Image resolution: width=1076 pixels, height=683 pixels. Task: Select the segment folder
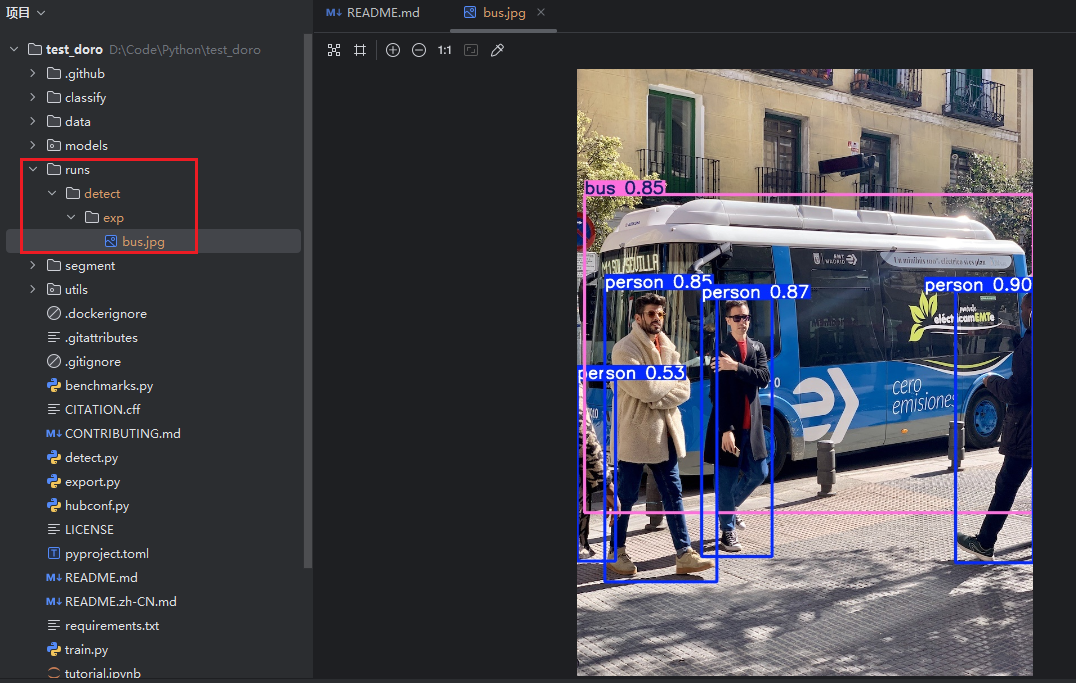point(153,266)
